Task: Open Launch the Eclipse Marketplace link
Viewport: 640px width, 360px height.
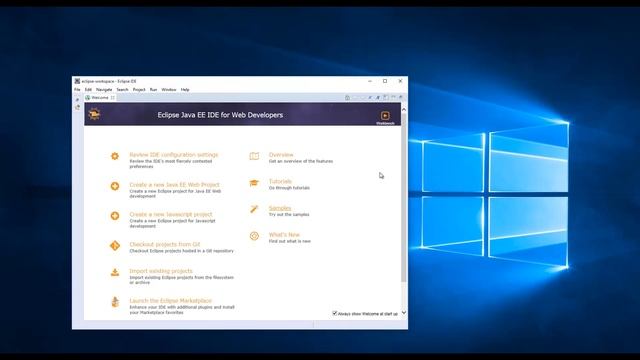Action: (x=171, y=300)
